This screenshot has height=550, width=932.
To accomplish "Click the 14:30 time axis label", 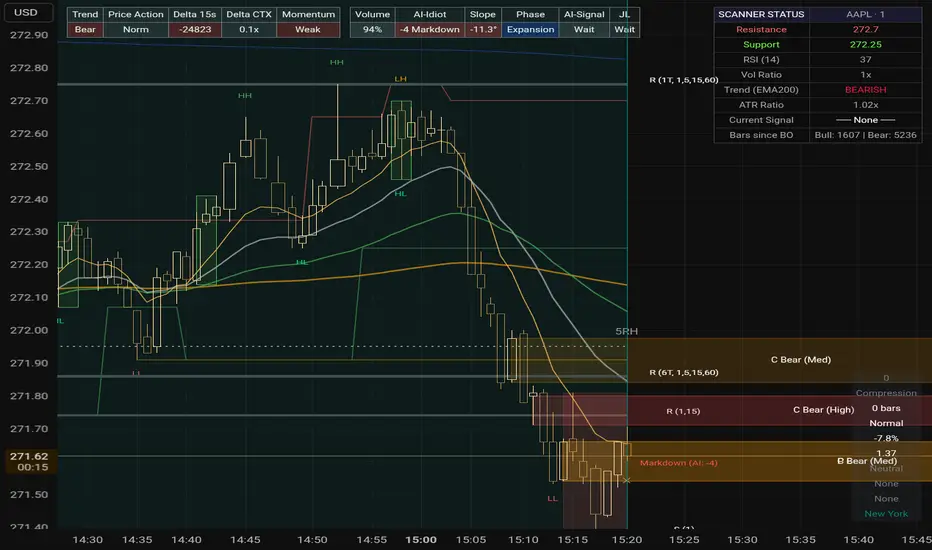I will (x=87, y=540).
